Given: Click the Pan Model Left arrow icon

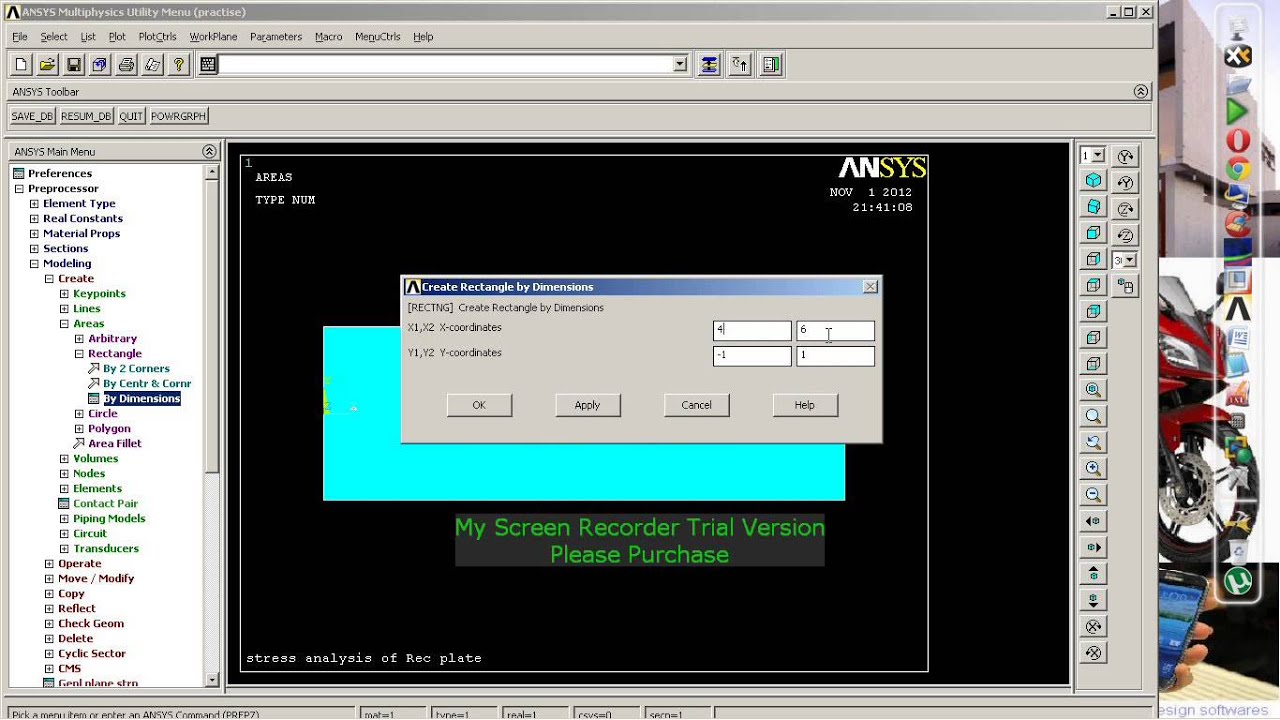Looking at the screenshot, I should click(1093, 521).
